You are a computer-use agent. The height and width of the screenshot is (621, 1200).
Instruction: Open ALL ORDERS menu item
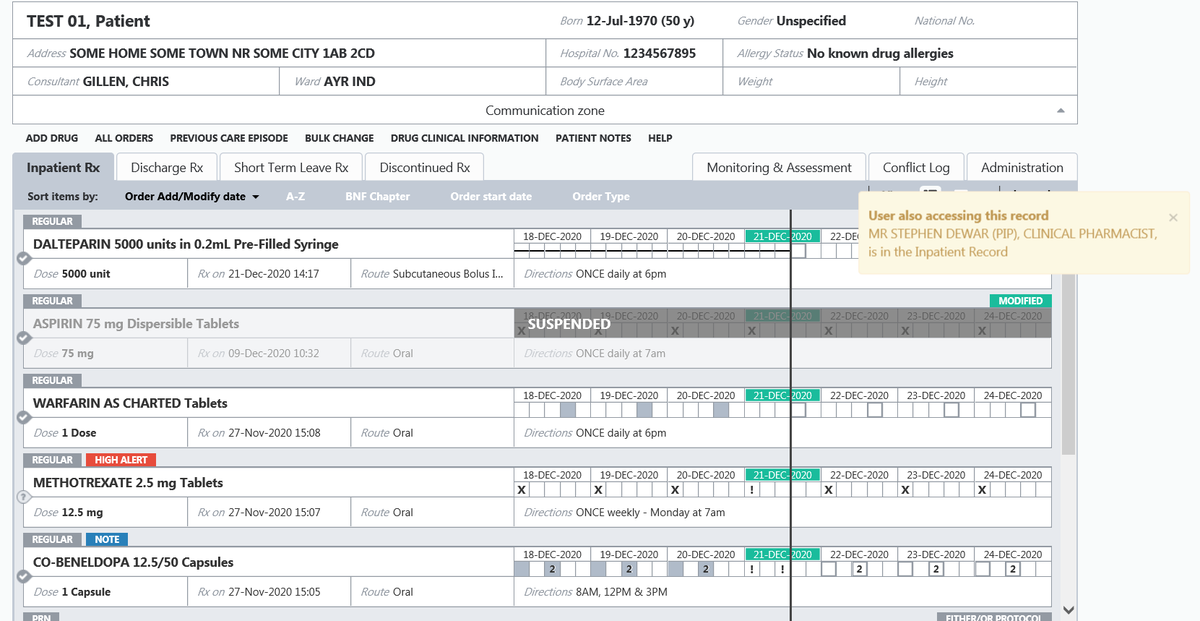[124, 138]
